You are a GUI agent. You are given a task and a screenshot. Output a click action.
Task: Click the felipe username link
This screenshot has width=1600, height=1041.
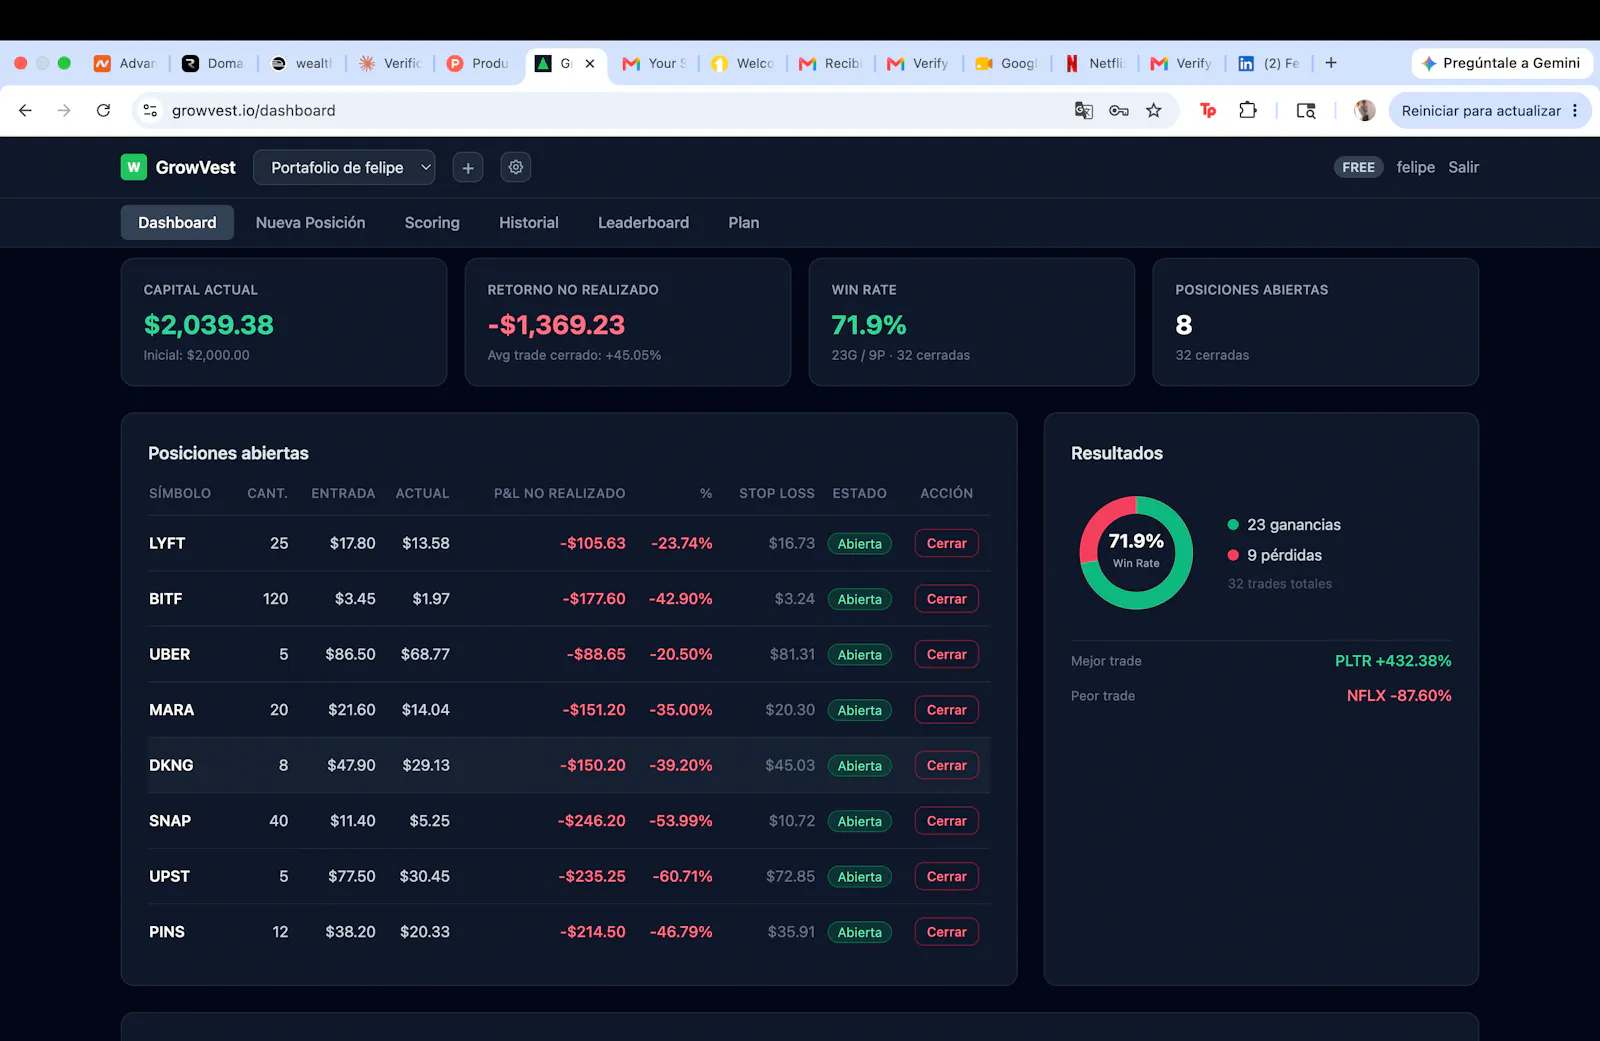click(x=1415, y=167)
